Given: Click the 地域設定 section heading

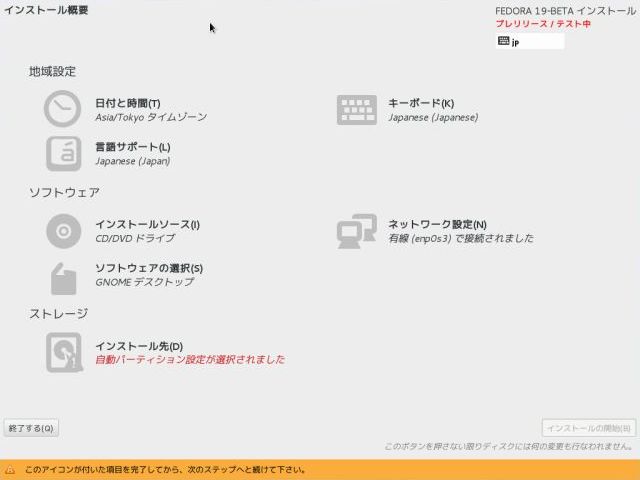Looking at the screenshot, I should [x=52, y=71].
